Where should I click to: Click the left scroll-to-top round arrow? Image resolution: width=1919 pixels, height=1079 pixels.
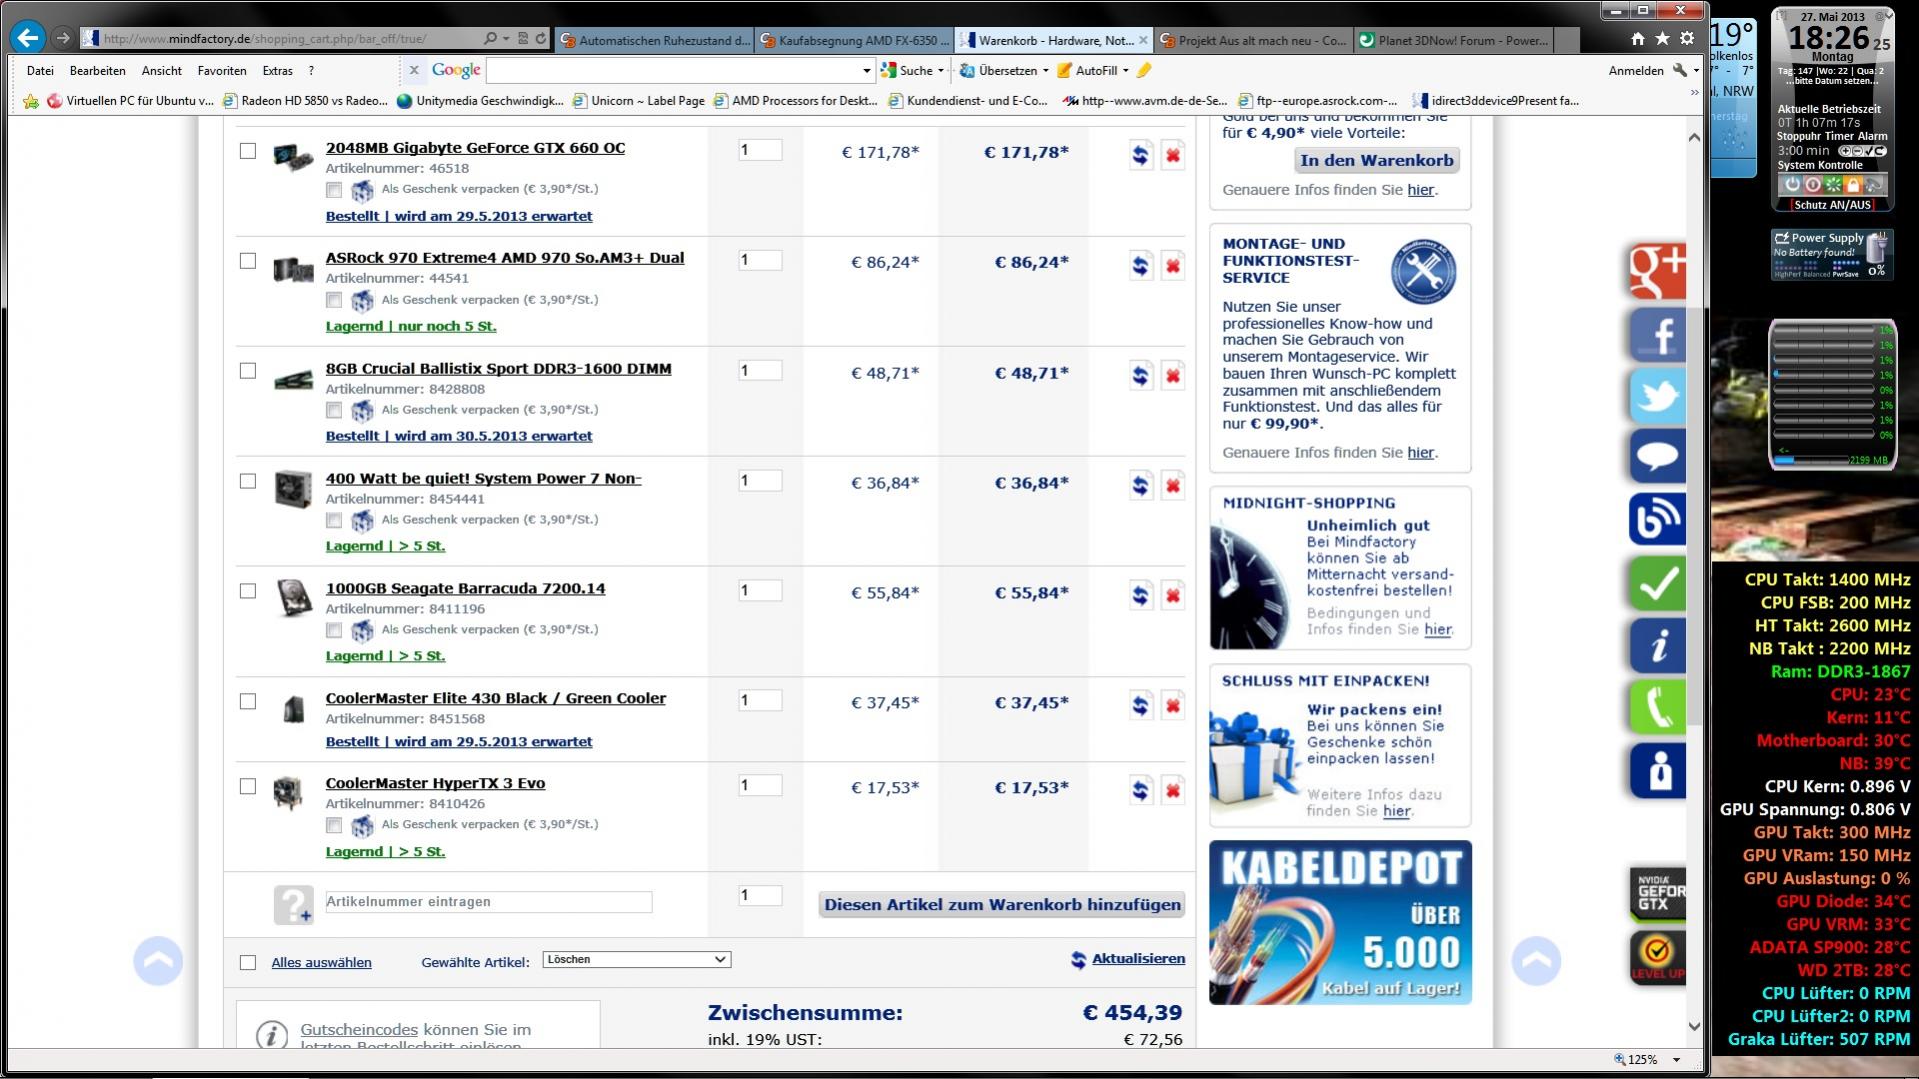pyautogui.click(x=158, y=961)
